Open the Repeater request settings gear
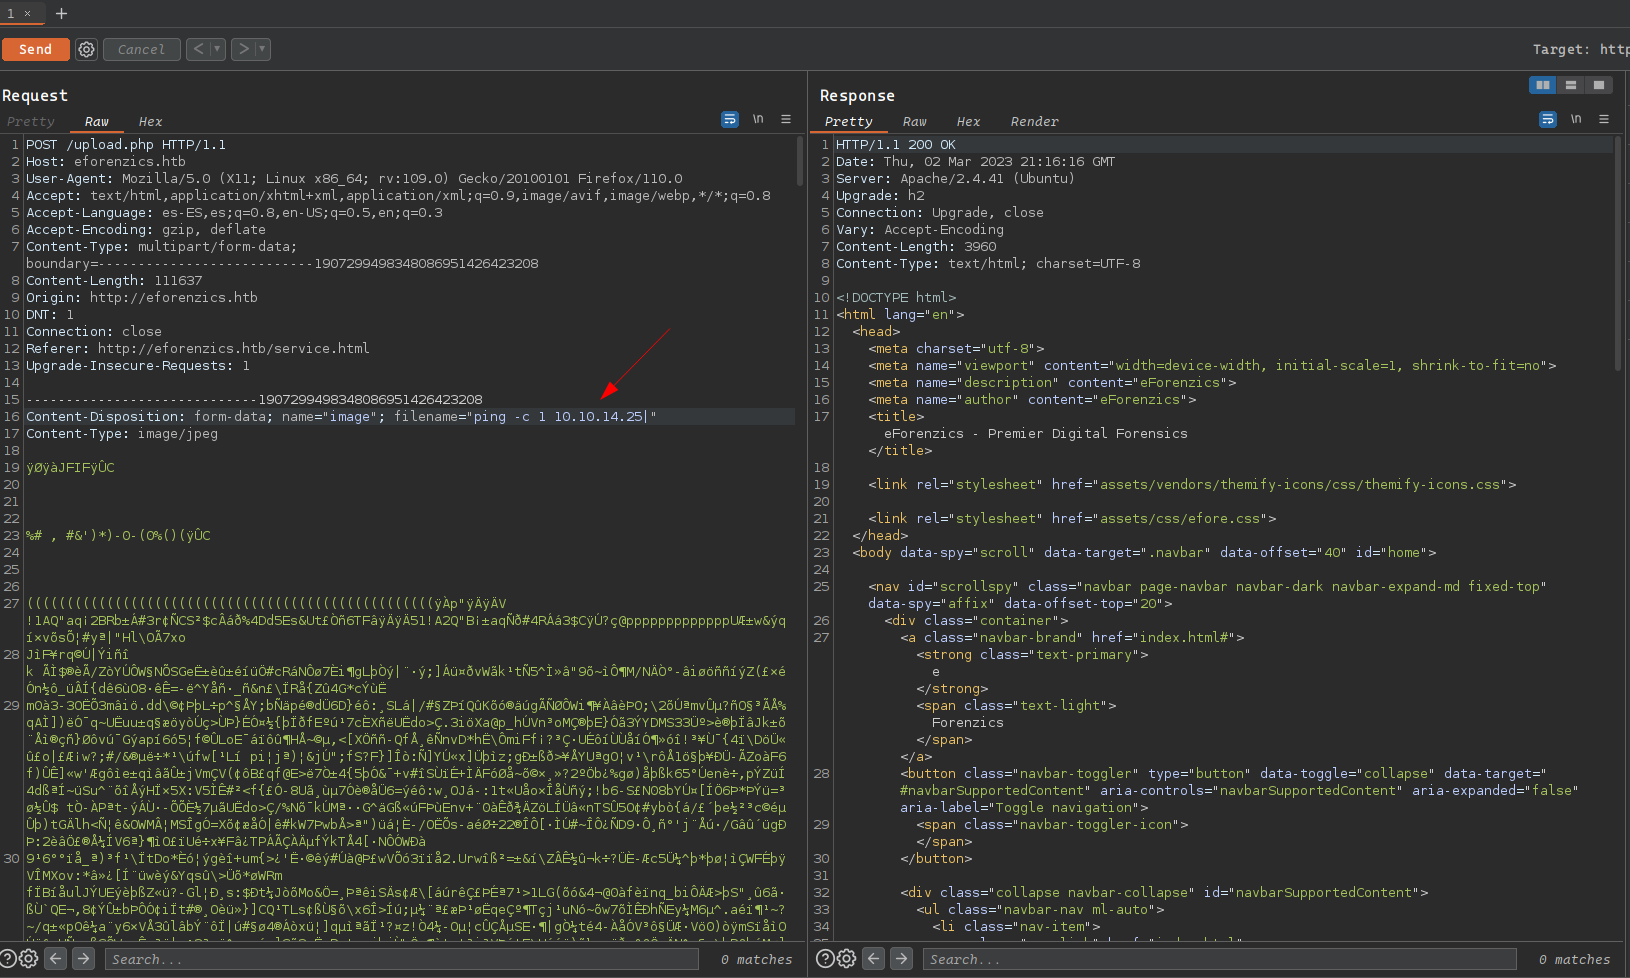The width and height of the screenshot is (1630, 978). point(86,49)
